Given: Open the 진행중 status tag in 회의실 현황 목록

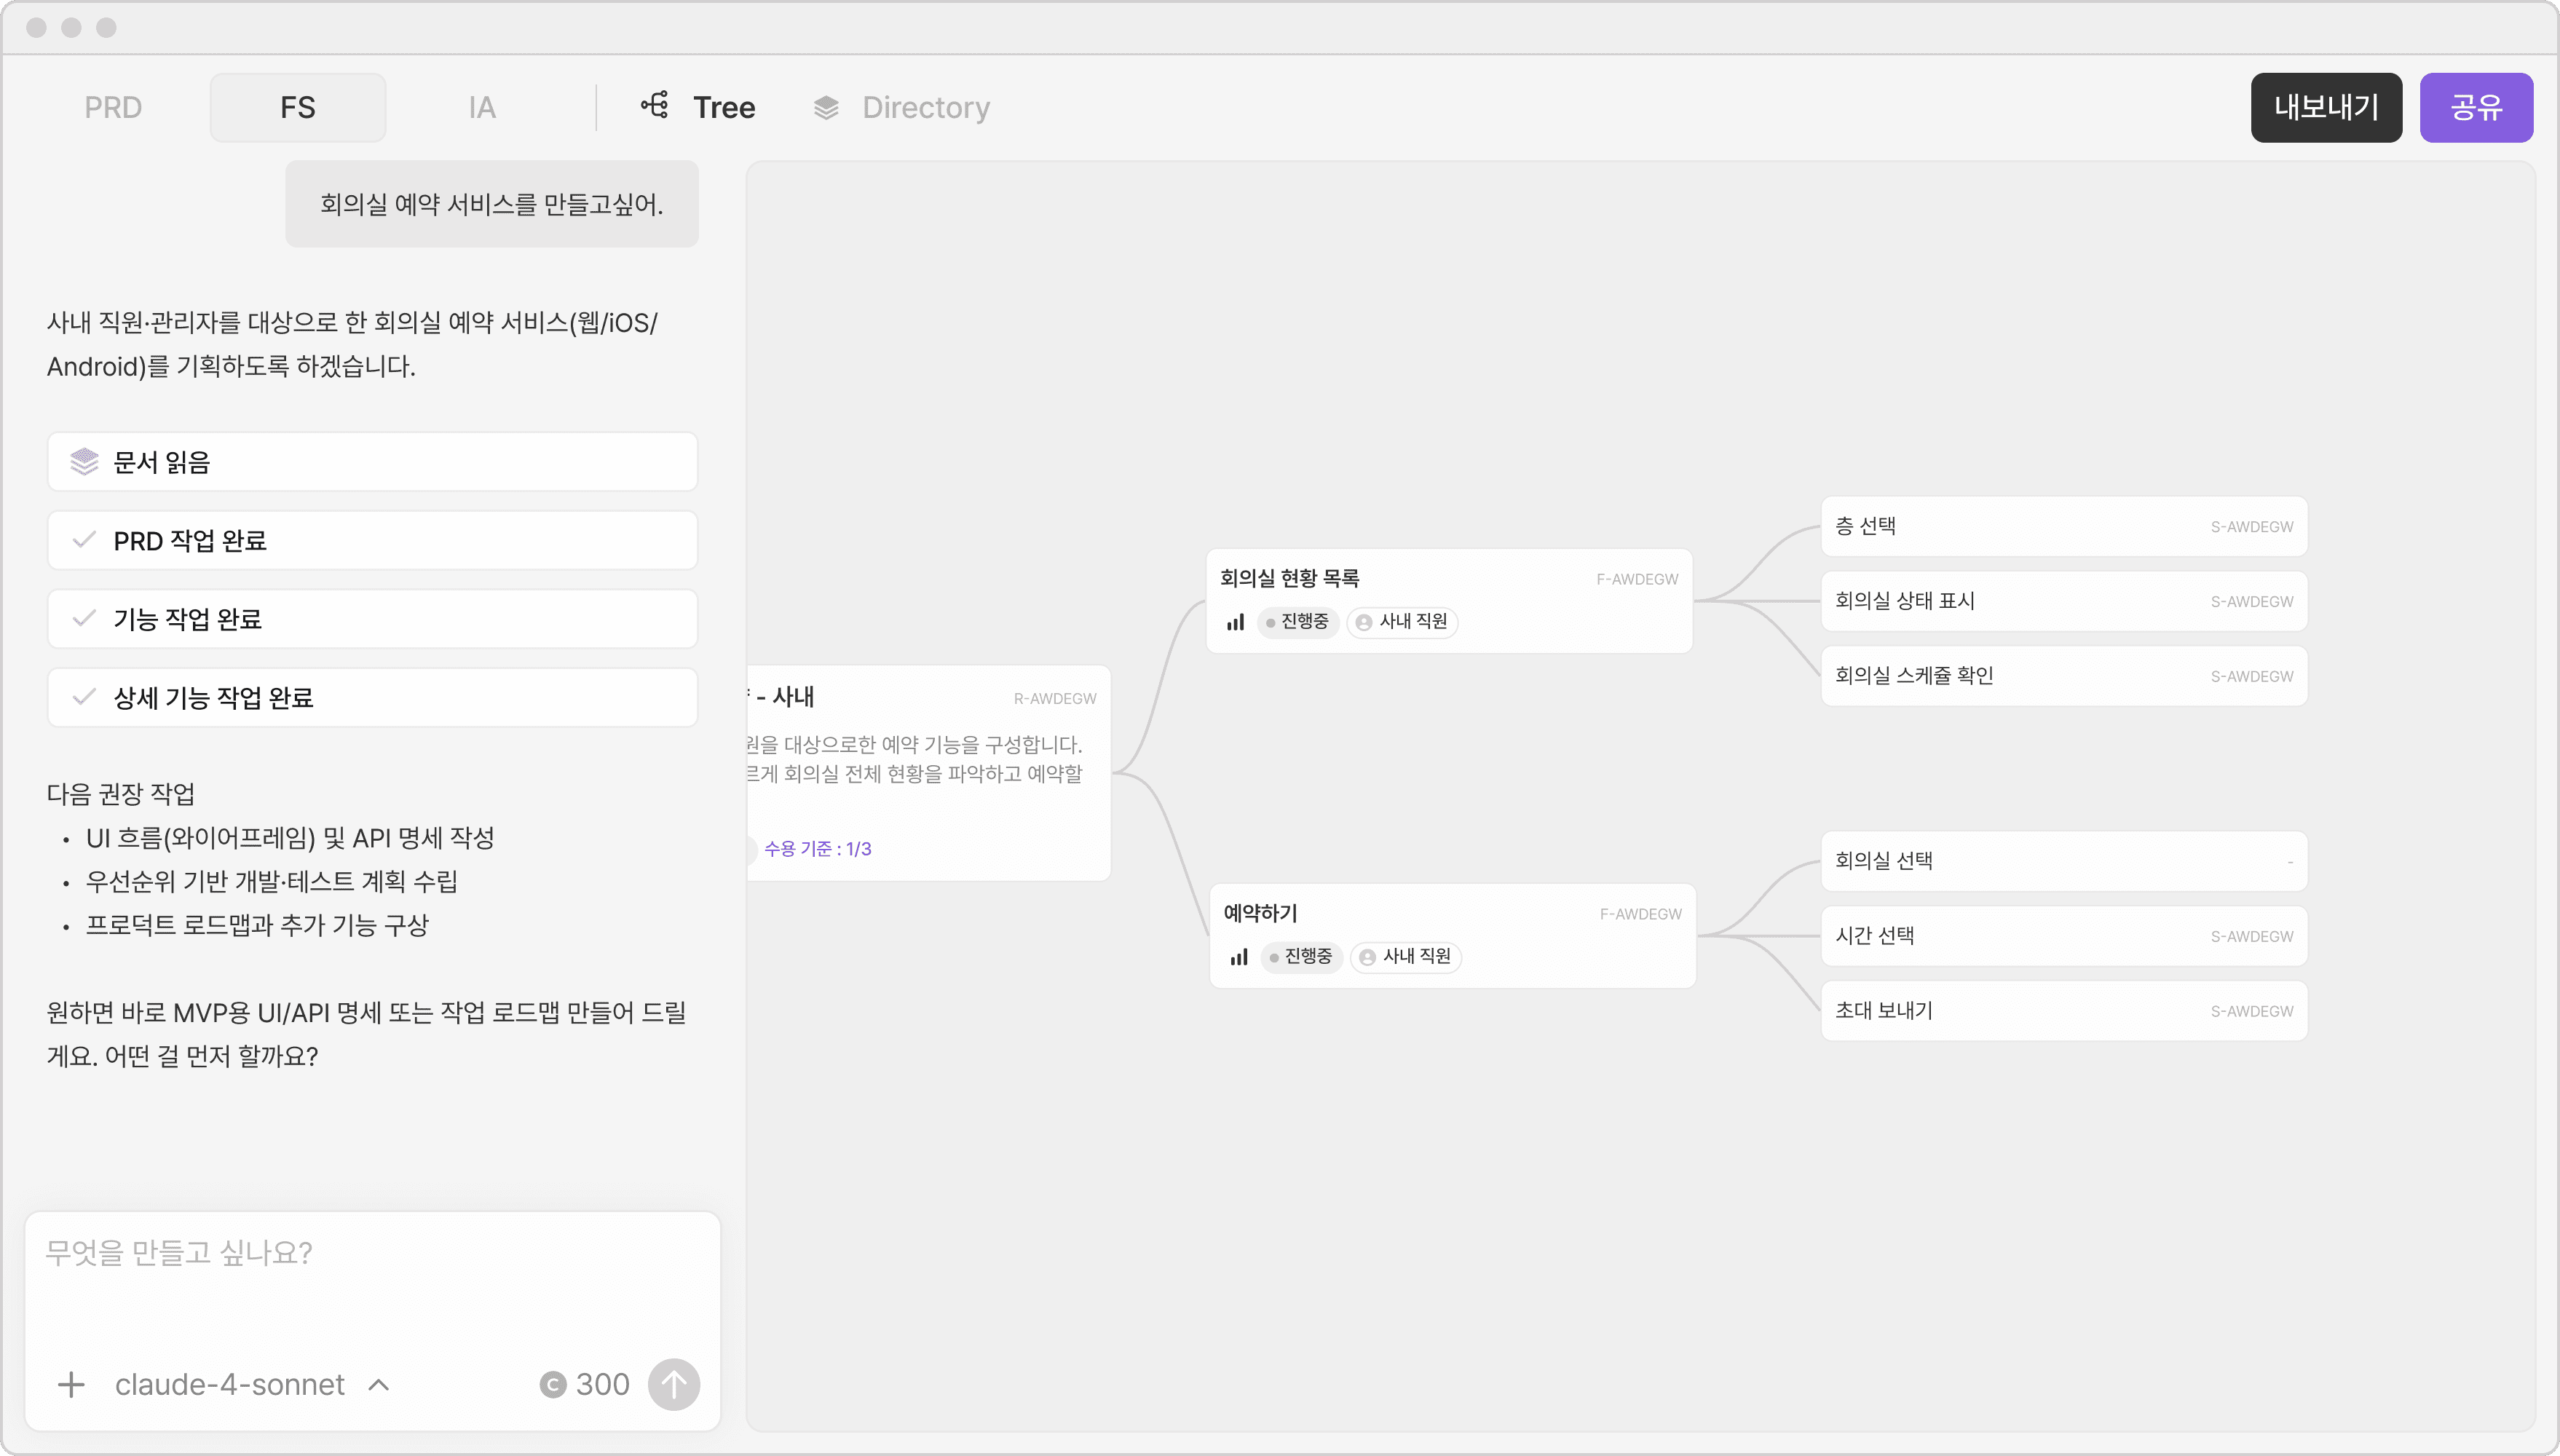Looking at the screenshot, I should [x=1298, y=622].
